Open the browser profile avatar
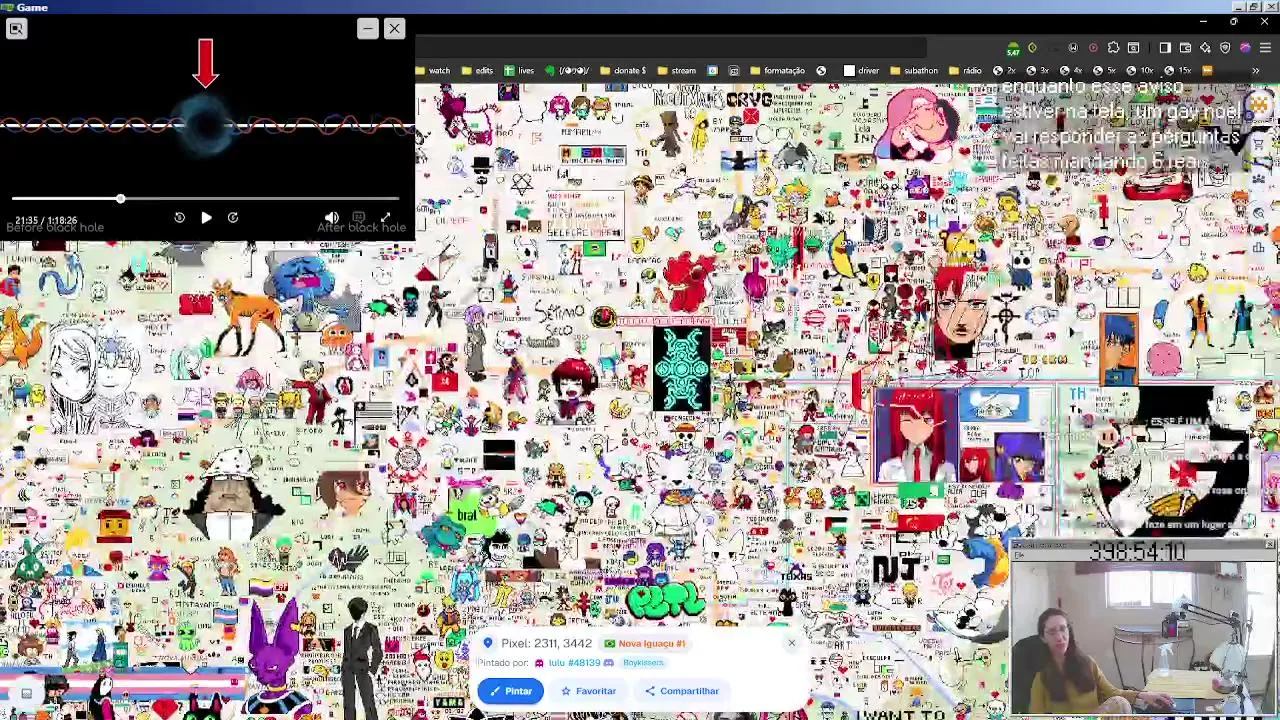This screenshot has width=1280, height=720. click(x=1245, y=48)
